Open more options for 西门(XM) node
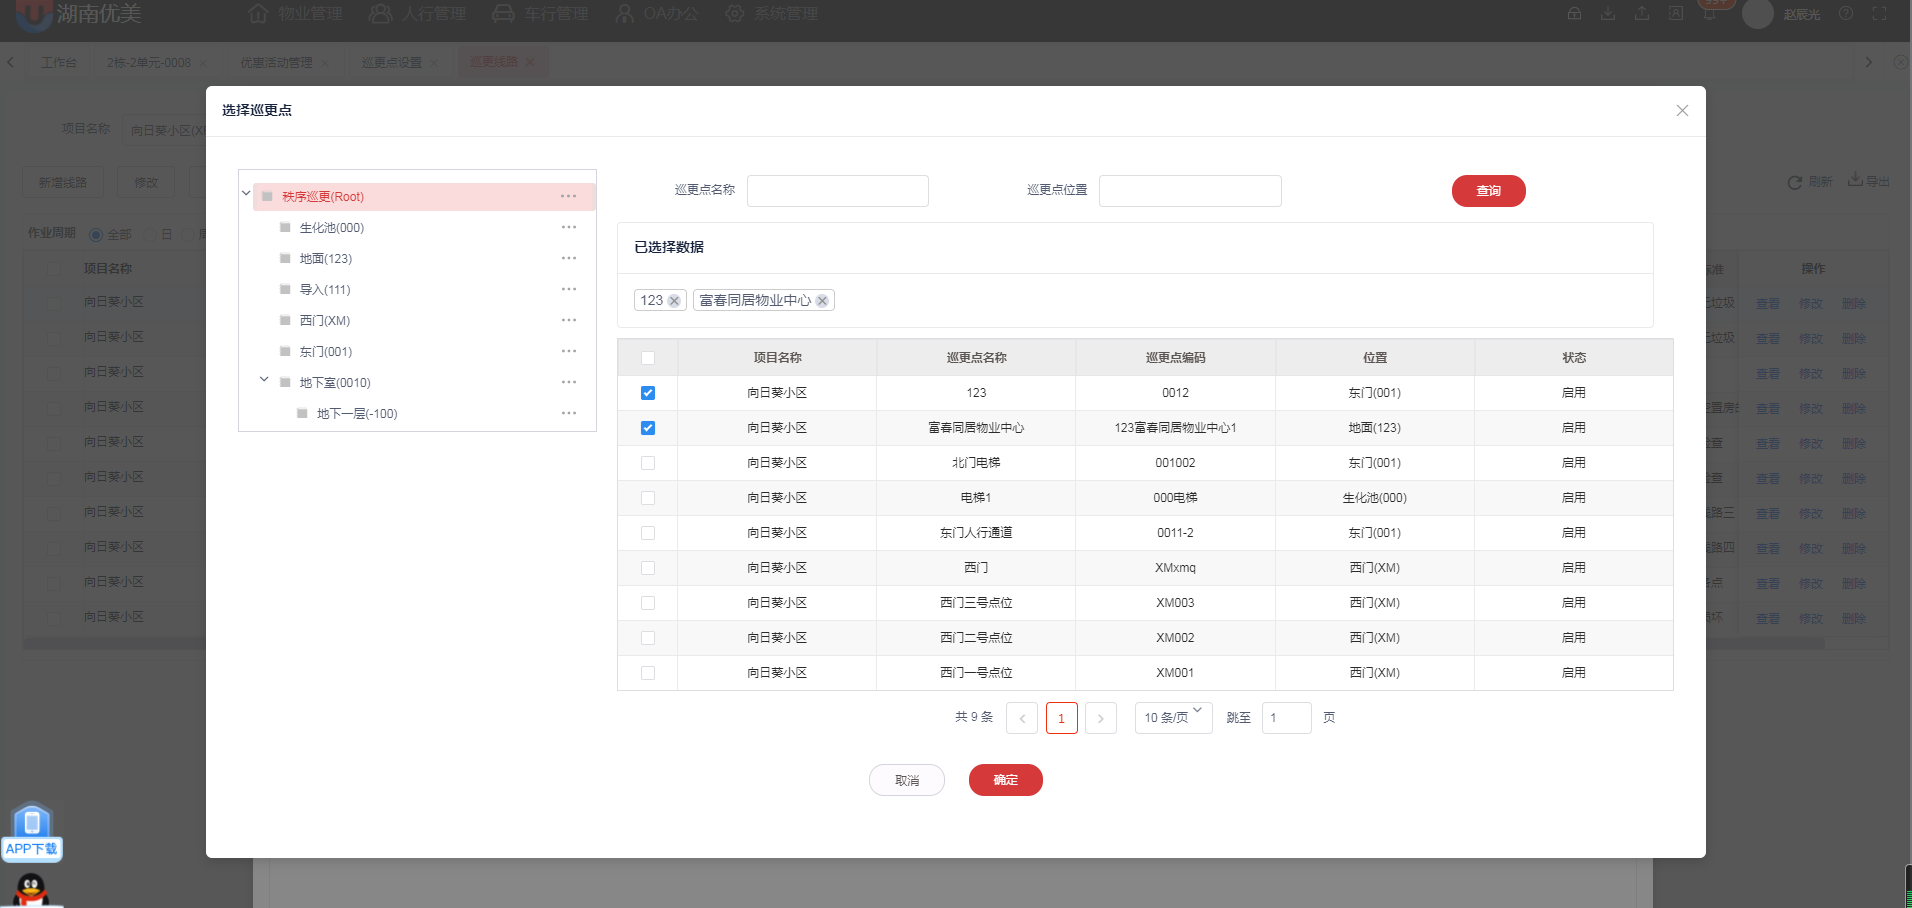This screenshot has height=908, width=1912. click(569, 320)
